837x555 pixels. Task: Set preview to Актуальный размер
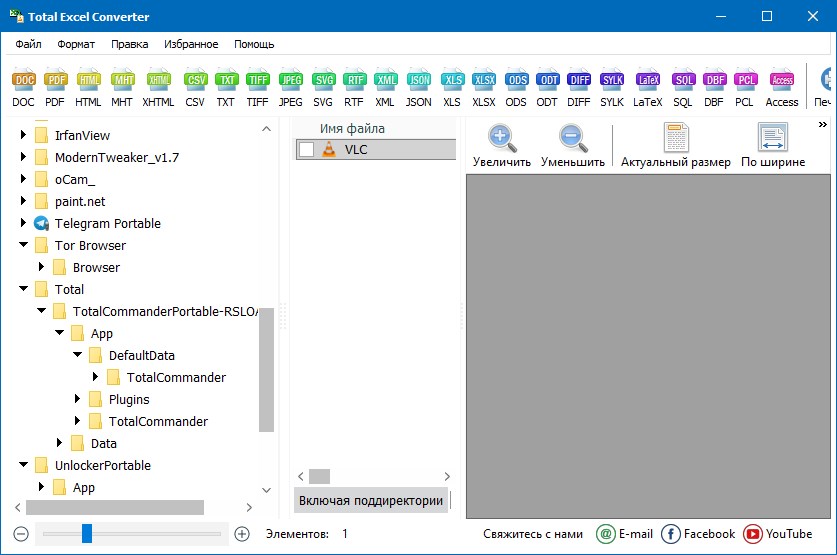coord(676,146)
